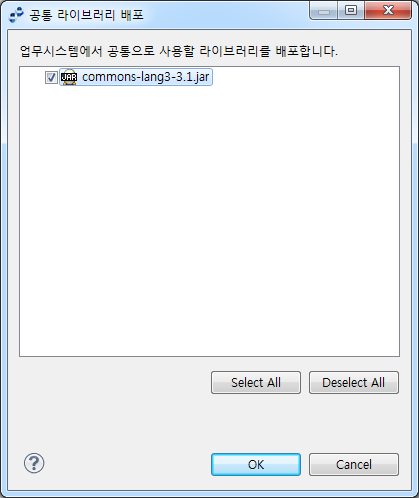Open help via the question mark icon

[34, 463]
